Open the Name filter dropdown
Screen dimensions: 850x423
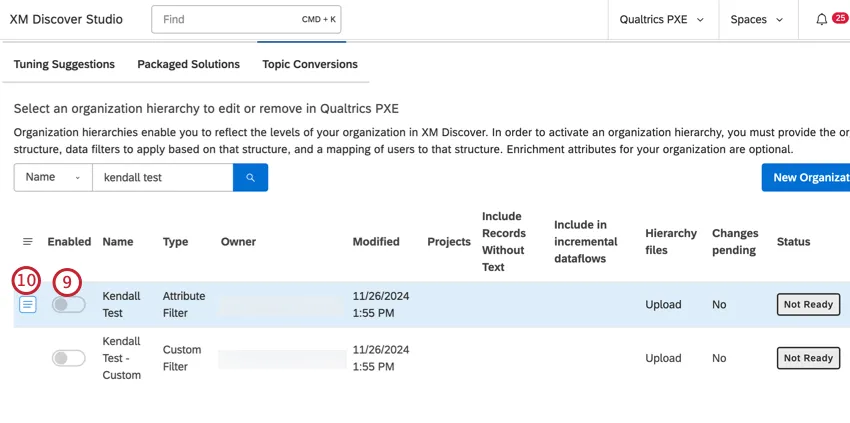pos(53,177)
